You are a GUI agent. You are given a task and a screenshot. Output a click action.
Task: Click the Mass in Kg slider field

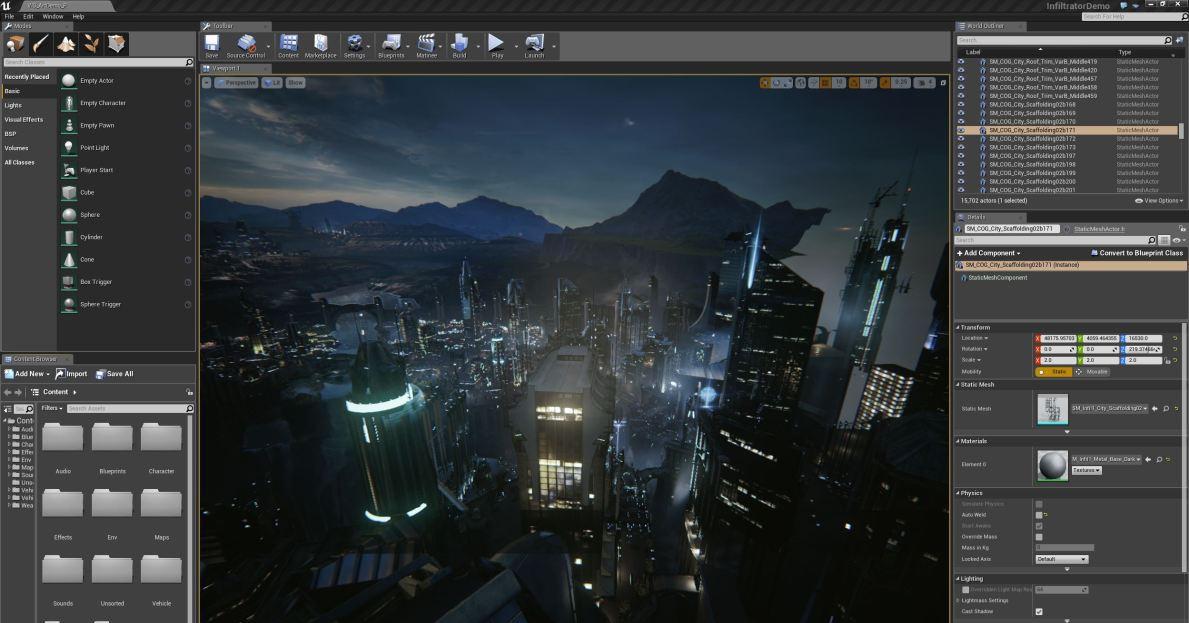[1065, 548]
